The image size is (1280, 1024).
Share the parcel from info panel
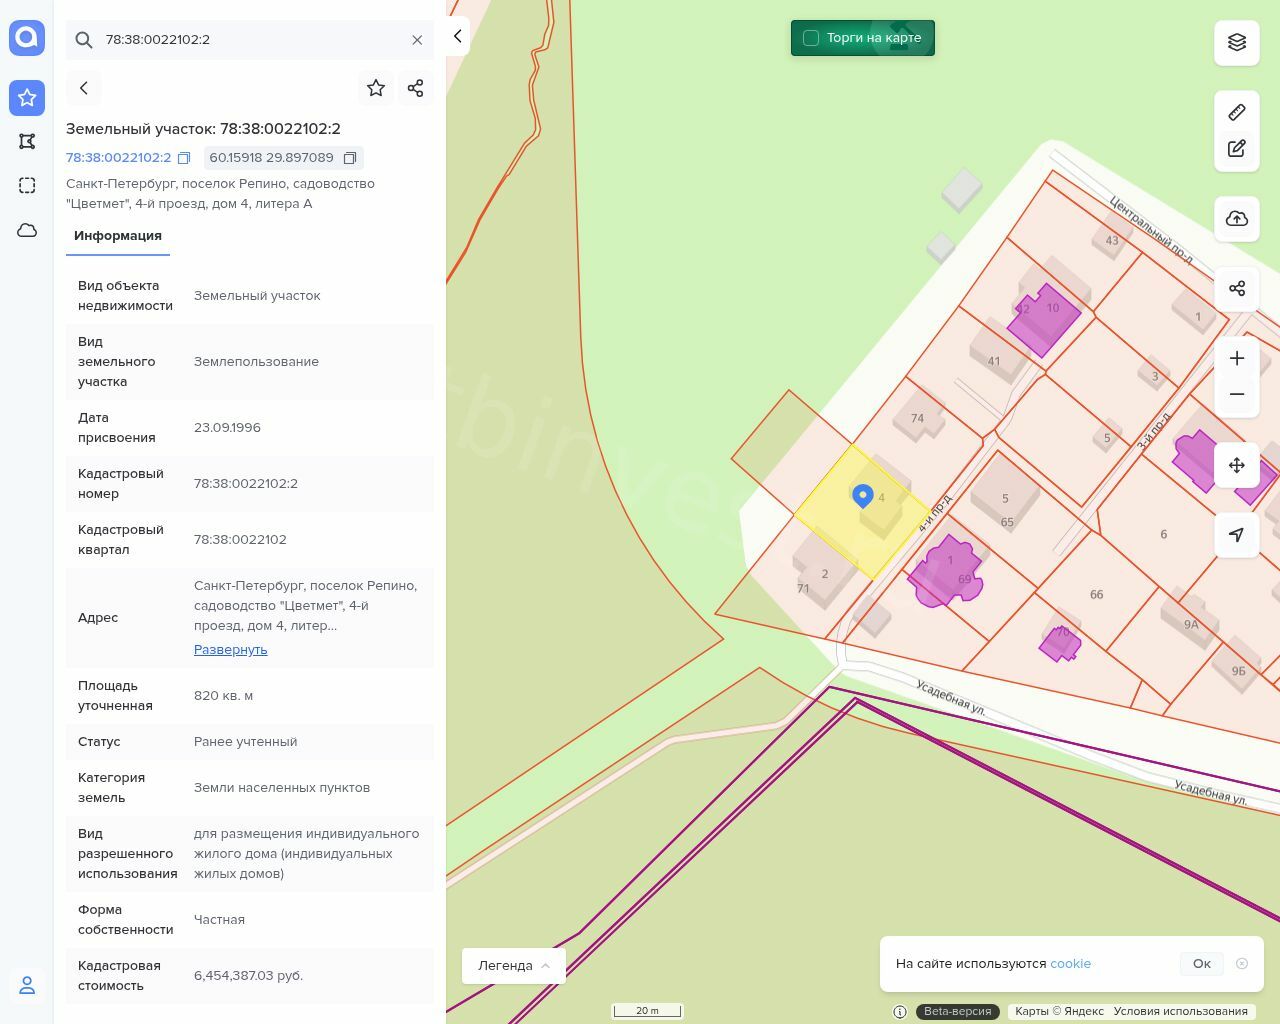click(x=416, y=88)
